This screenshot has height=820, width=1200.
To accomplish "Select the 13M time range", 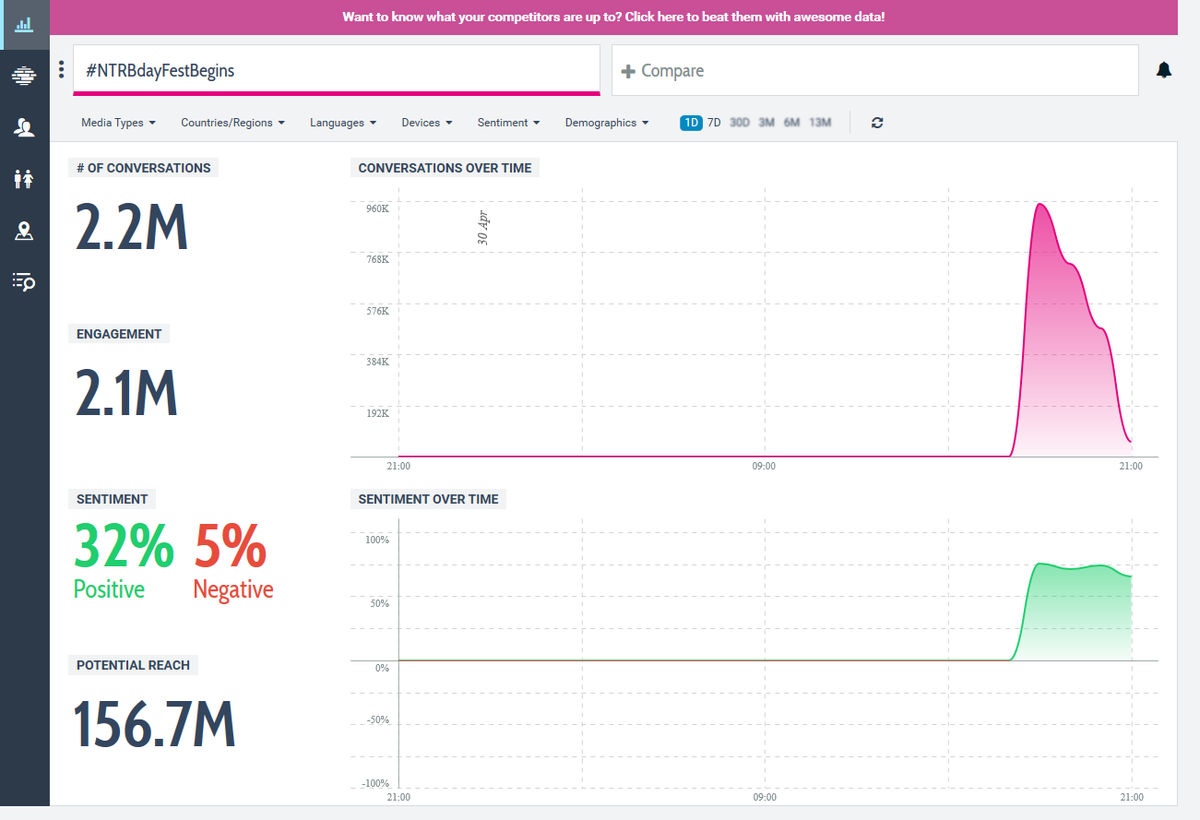I will tap(820, 123).
